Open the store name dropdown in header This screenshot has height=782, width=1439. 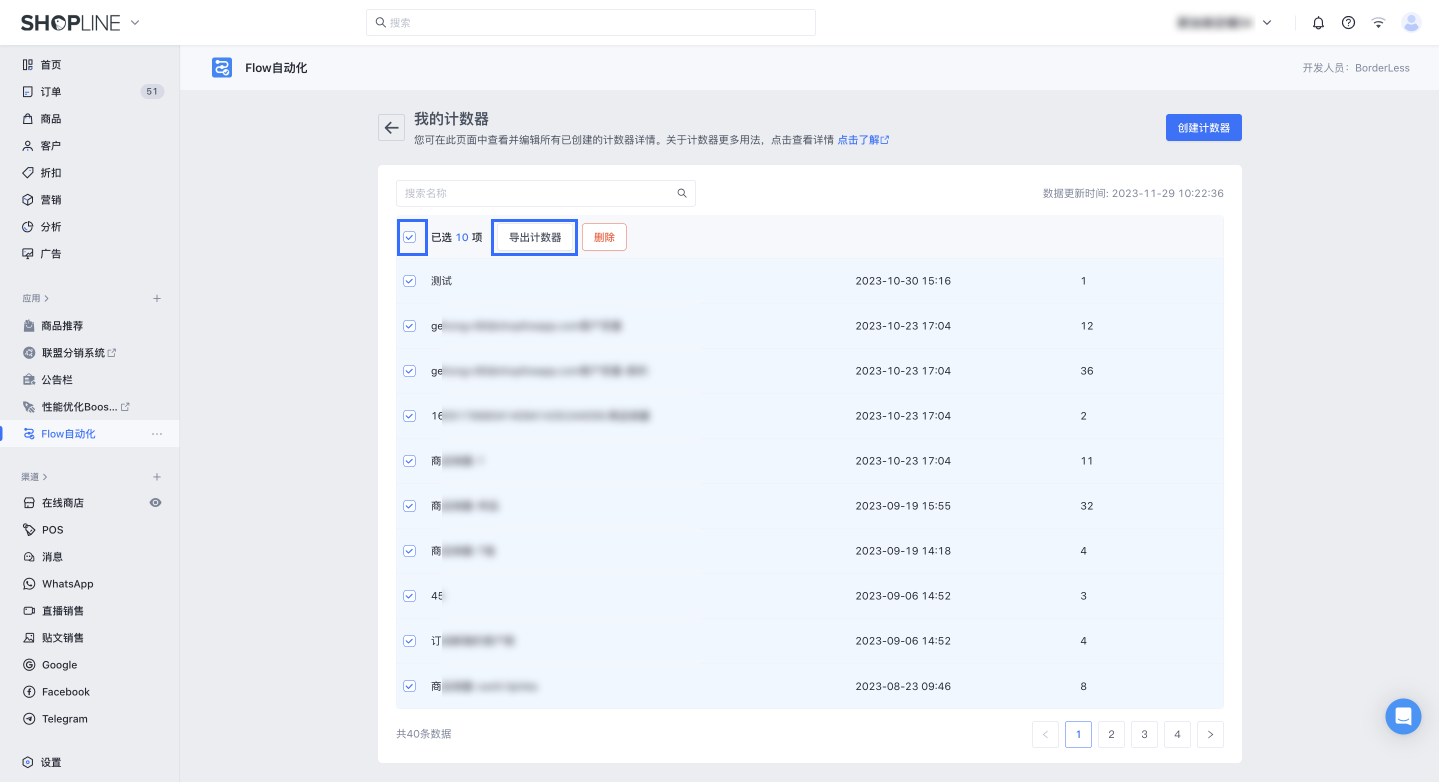[x=1224, y=23]
